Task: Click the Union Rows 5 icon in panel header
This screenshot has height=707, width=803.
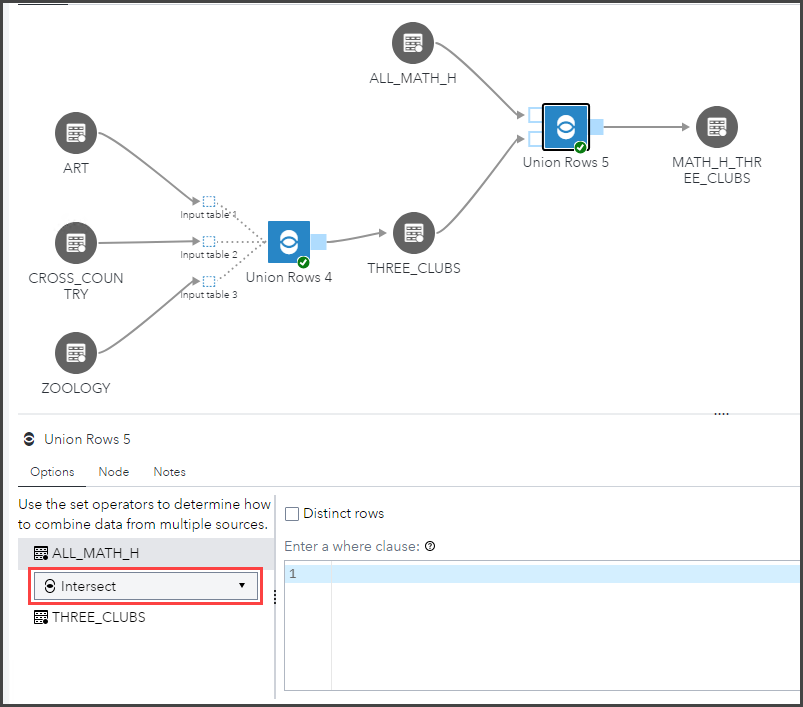Action: coord(31,438)
